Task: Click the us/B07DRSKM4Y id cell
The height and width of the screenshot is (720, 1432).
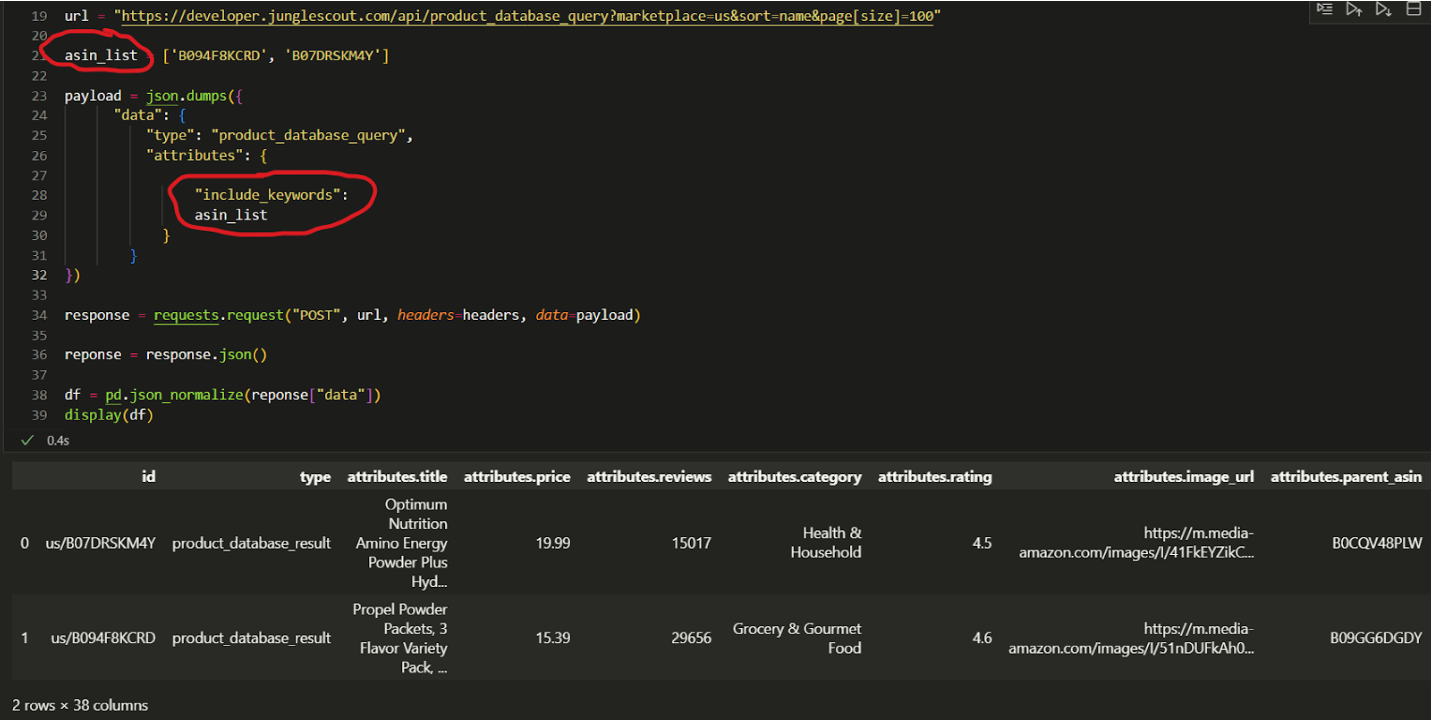Action: 101,543
